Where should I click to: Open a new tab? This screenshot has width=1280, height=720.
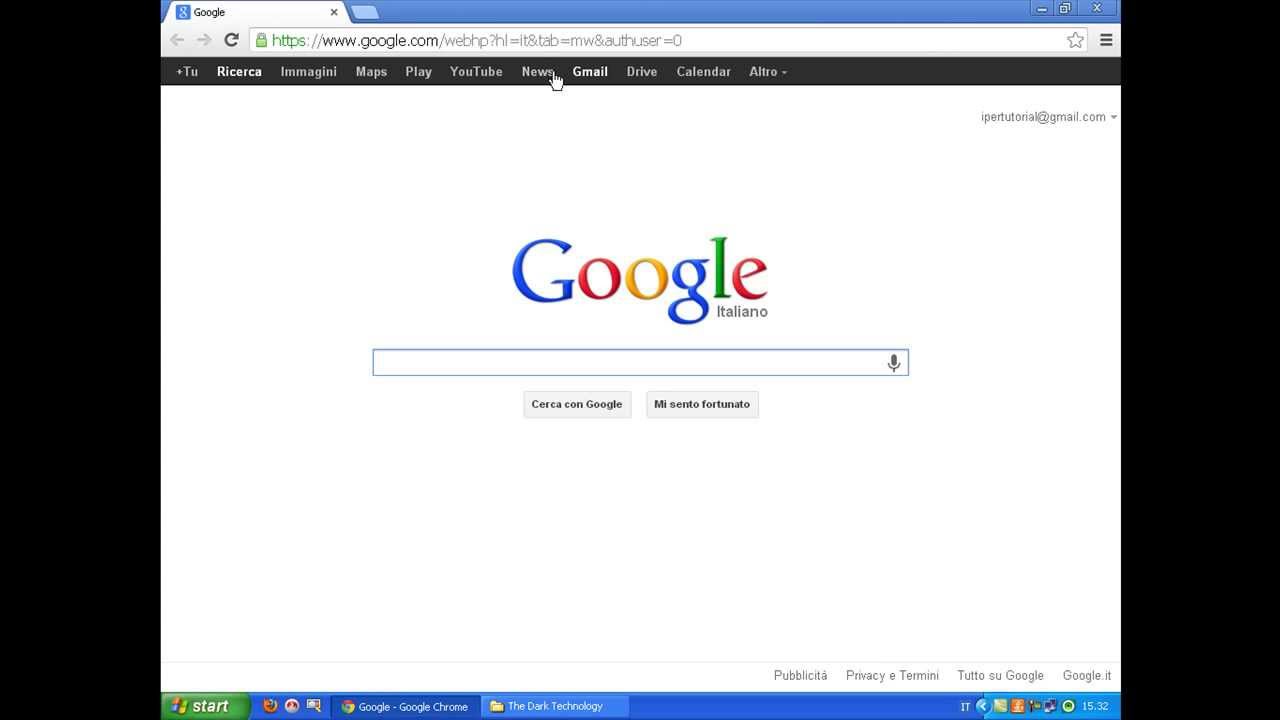point(365,12)
